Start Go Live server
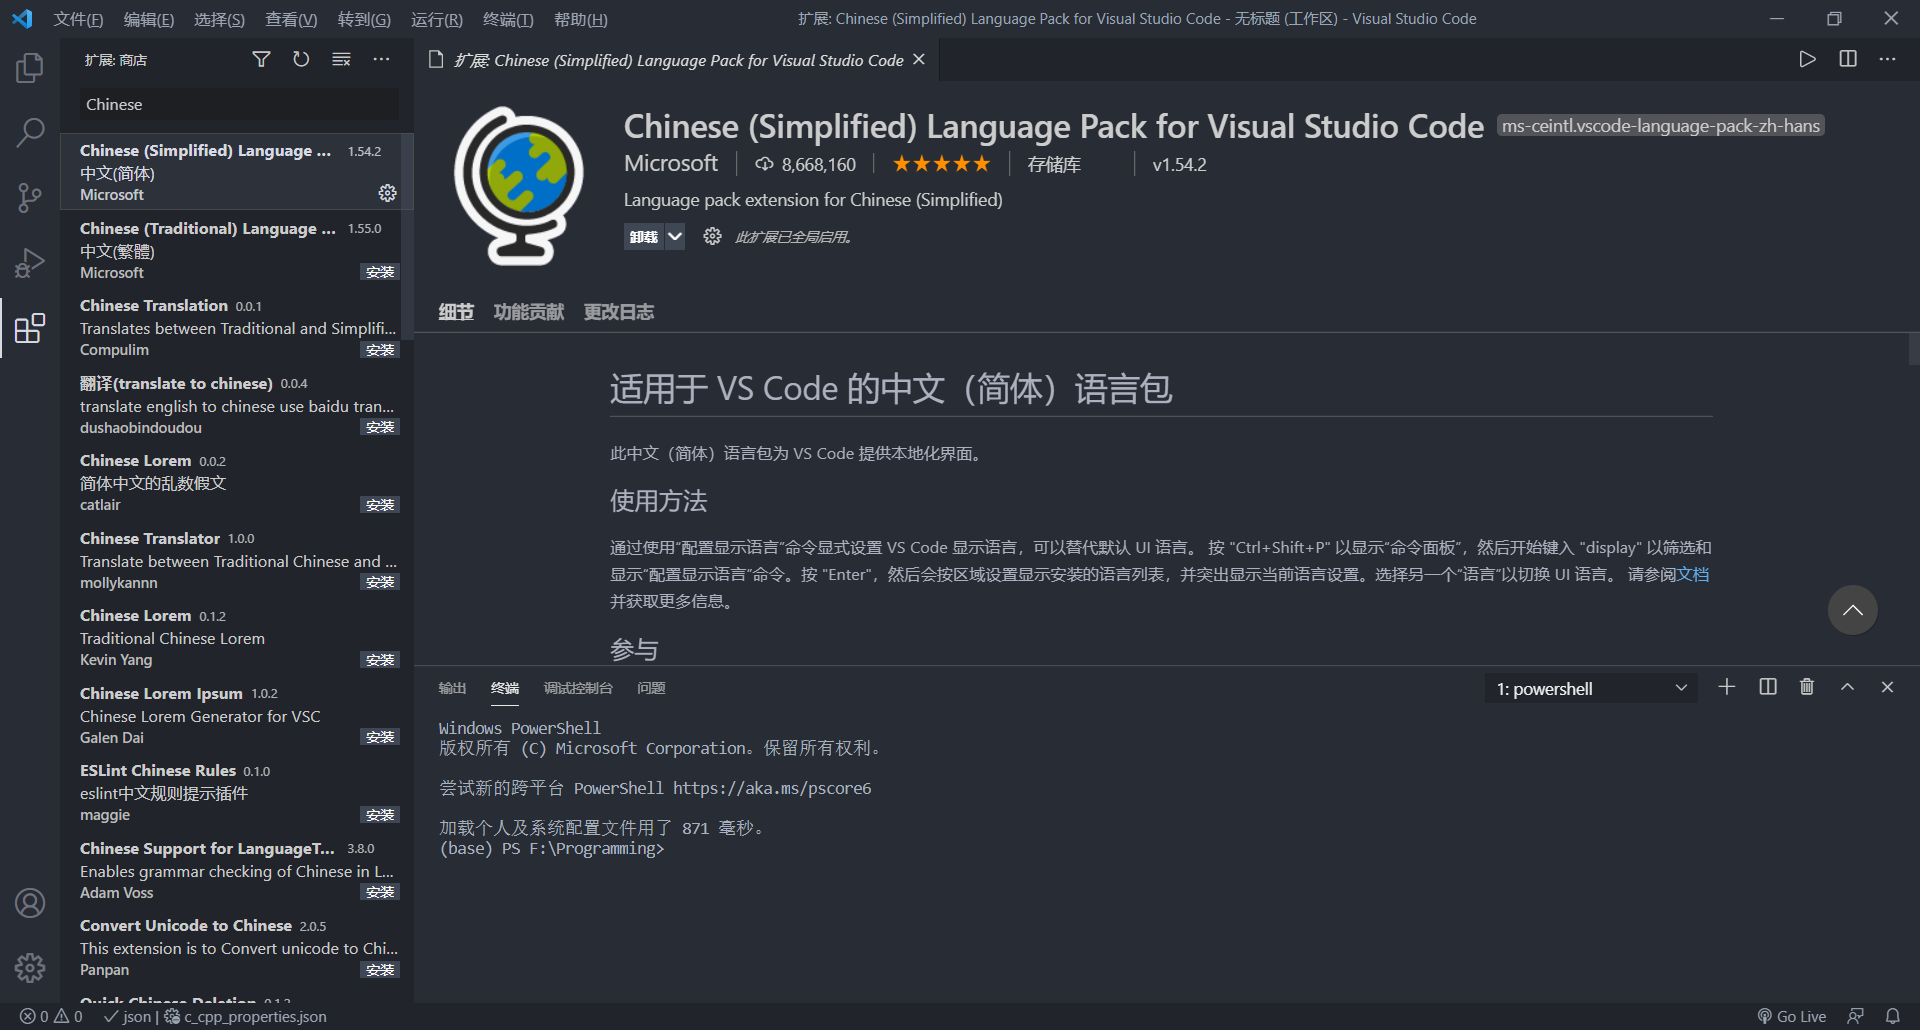 [1792, 1016]
